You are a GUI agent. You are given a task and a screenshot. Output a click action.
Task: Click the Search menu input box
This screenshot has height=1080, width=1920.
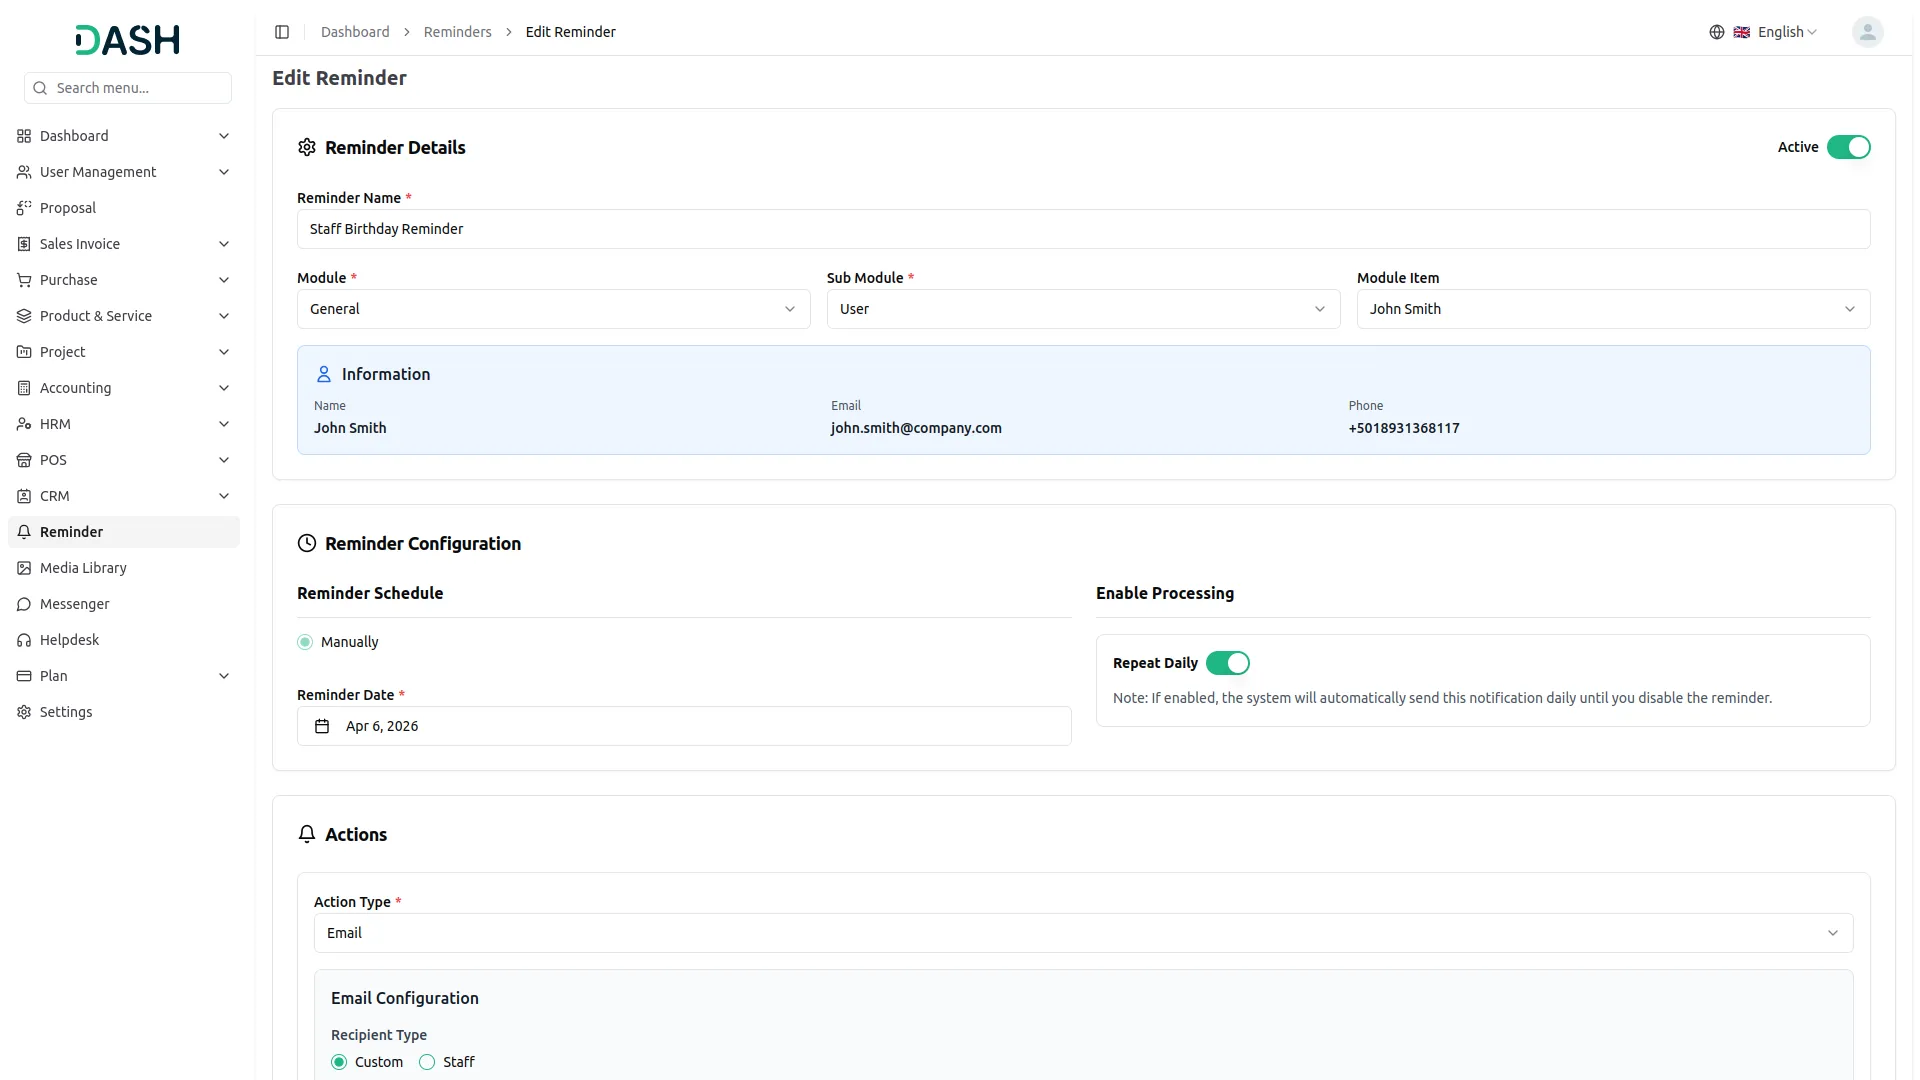tap(128, 88)
